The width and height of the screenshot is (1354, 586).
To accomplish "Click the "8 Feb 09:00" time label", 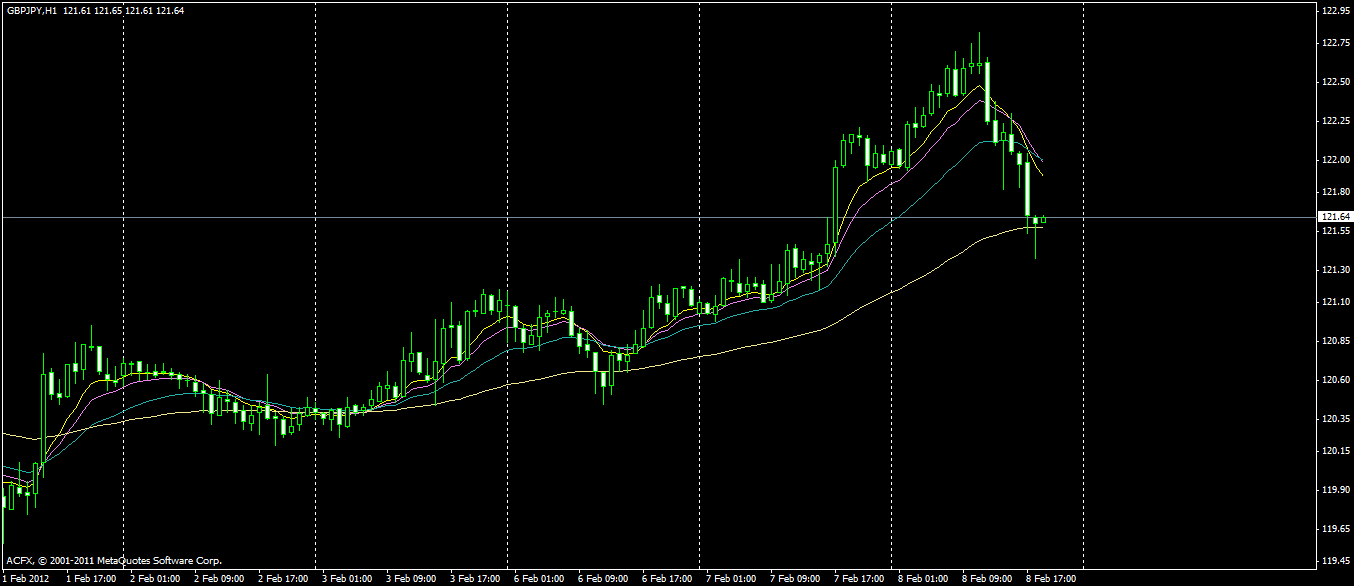I will click(986, 578).
